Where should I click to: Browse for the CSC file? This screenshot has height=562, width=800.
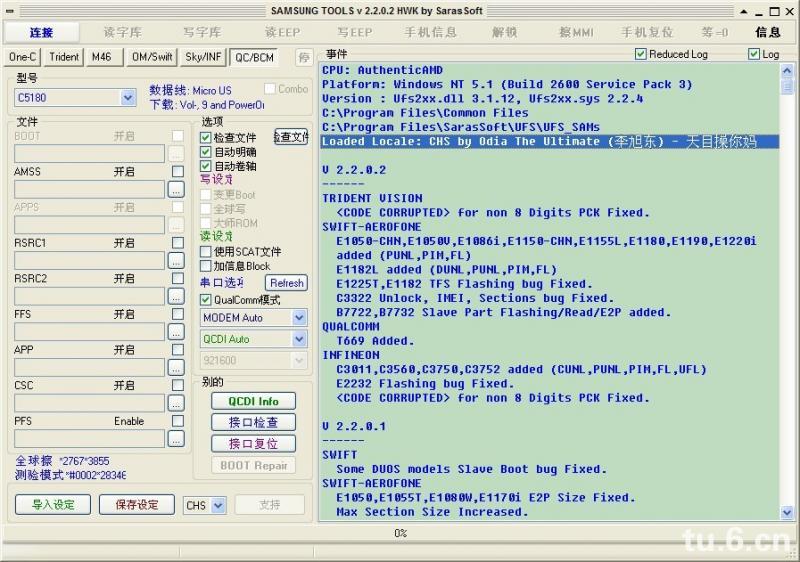(x=176, y=403)
